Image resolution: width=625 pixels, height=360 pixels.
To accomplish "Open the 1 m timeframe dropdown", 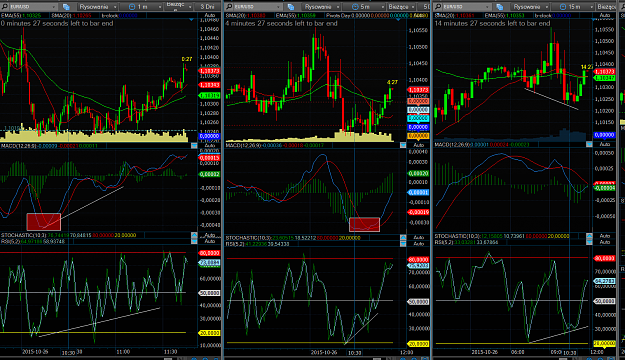I will [x=159, y=7].
